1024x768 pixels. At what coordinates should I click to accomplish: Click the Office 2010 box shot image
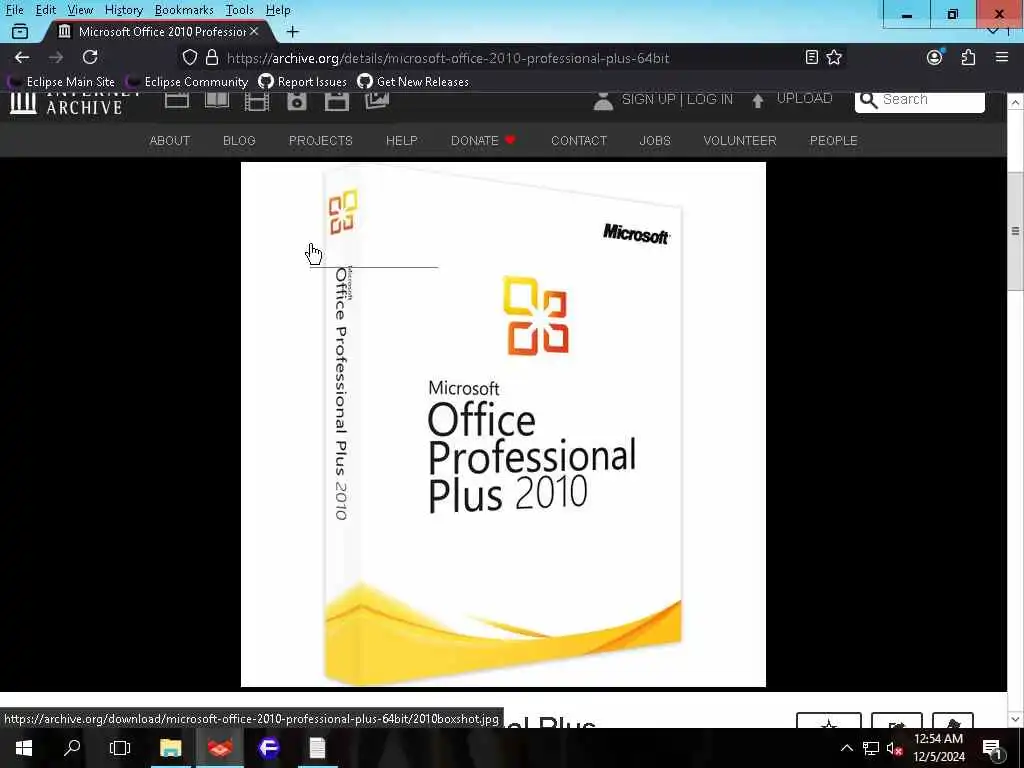click(x=503, y=424)
